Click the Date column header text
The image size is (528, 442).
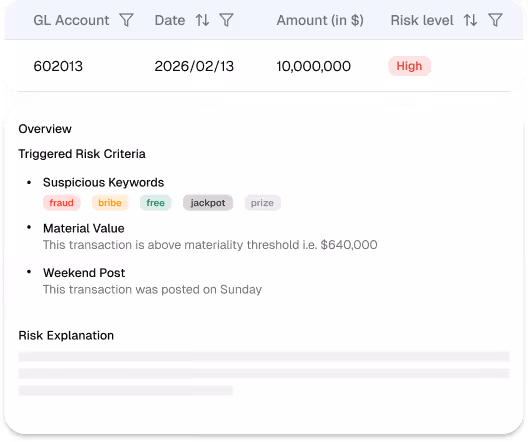pos(170,20)
